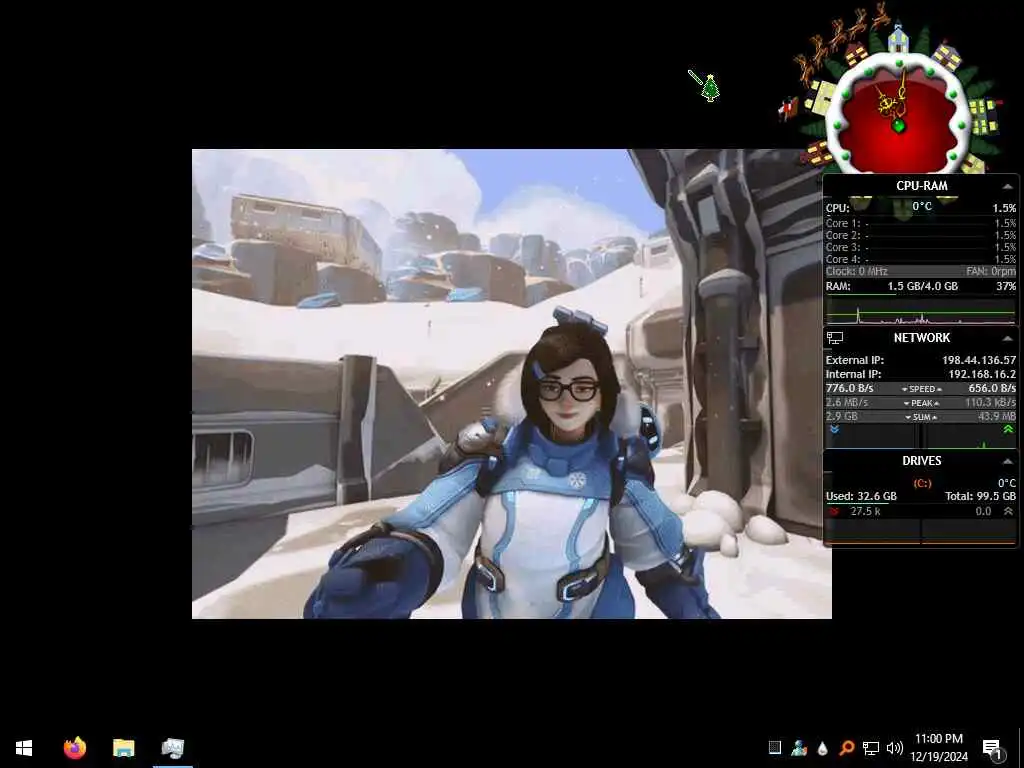Click the NETWORK panel title
Image resolution: width=1024 pixels, height=768 pixels.
[921, 338]
